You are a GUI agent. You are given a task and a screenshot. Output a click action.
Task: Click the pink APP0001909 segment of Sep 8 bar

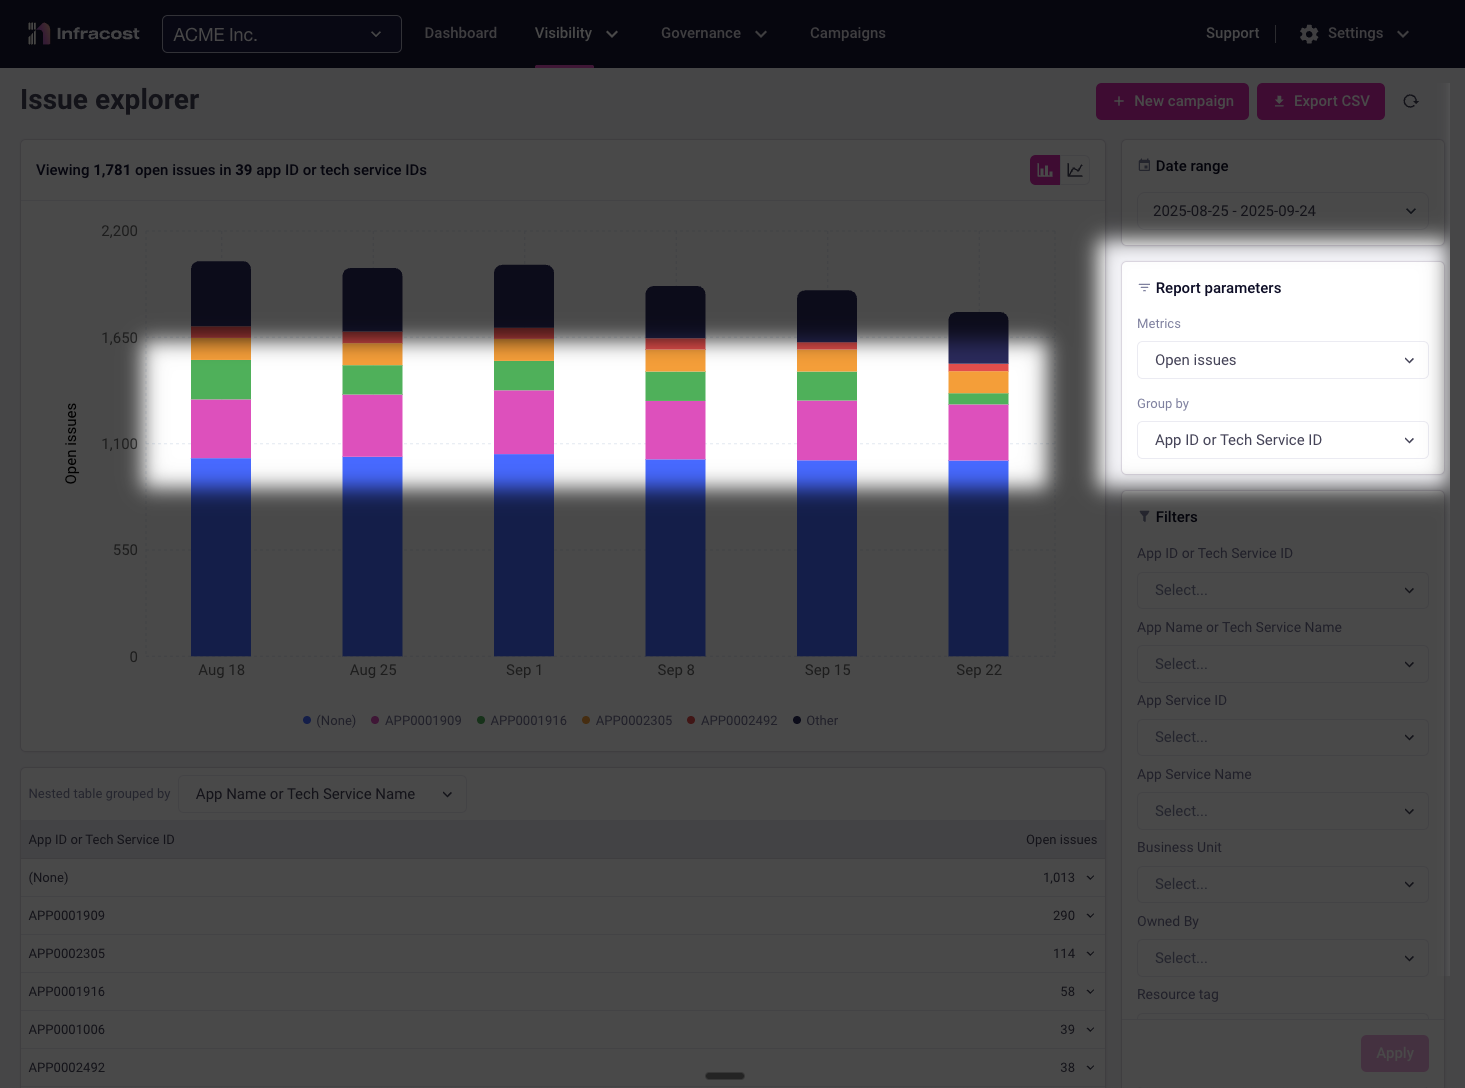[675, 430]
